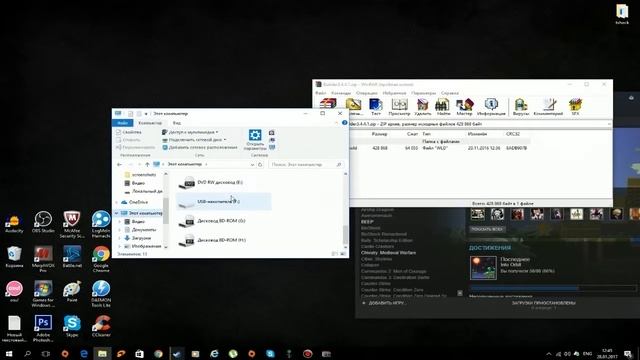Select Chivalry: Medieval Warfare in Steam library
Screen dimensions: 640x360
(388, 253)
